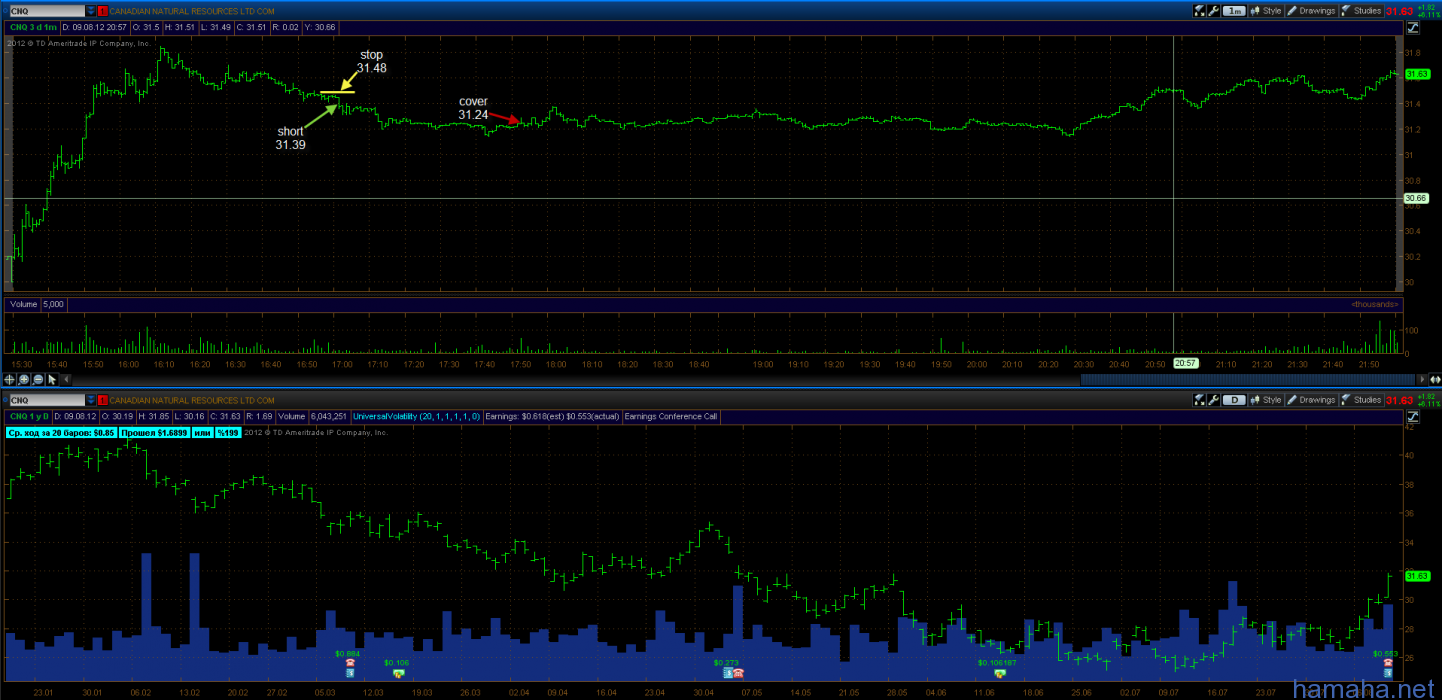Open Drawings menu on the lower chart

click(x=1311, y=400)
